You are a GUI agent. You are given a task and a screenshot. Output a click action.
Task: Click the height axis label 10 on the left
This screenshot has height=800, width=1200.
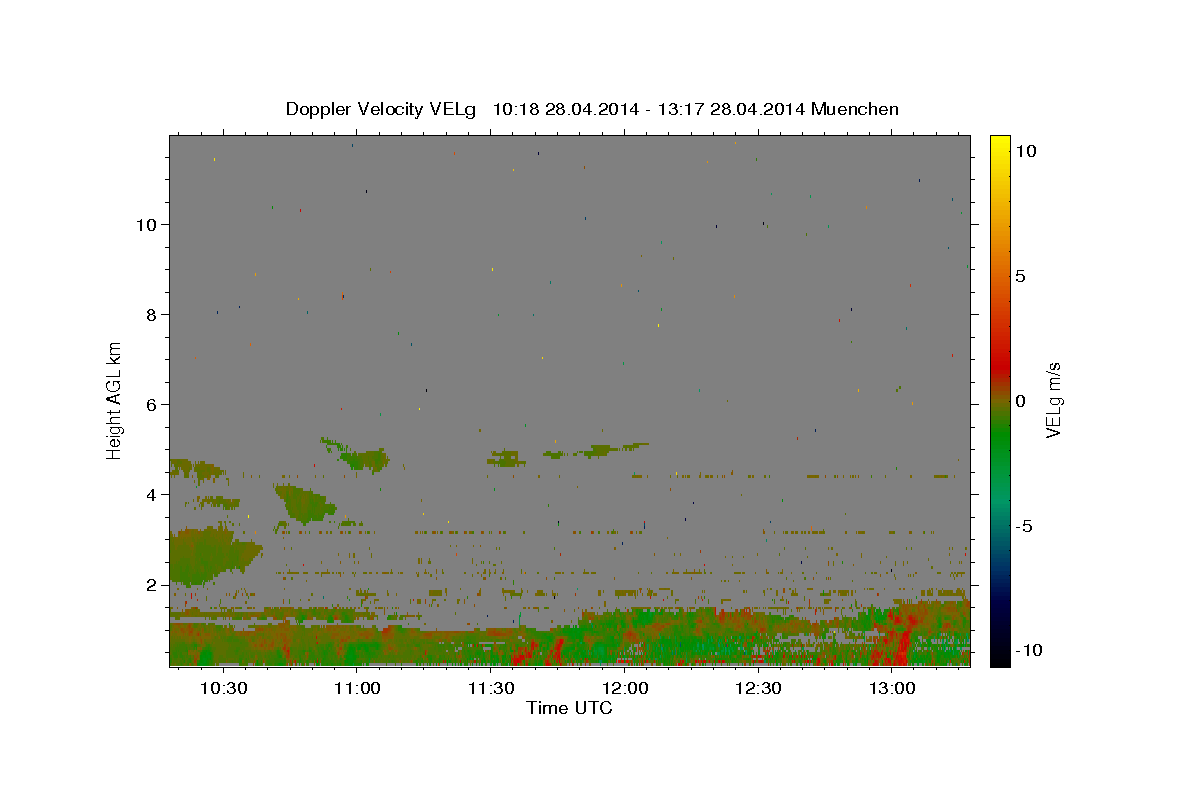(x=149, y=224)
